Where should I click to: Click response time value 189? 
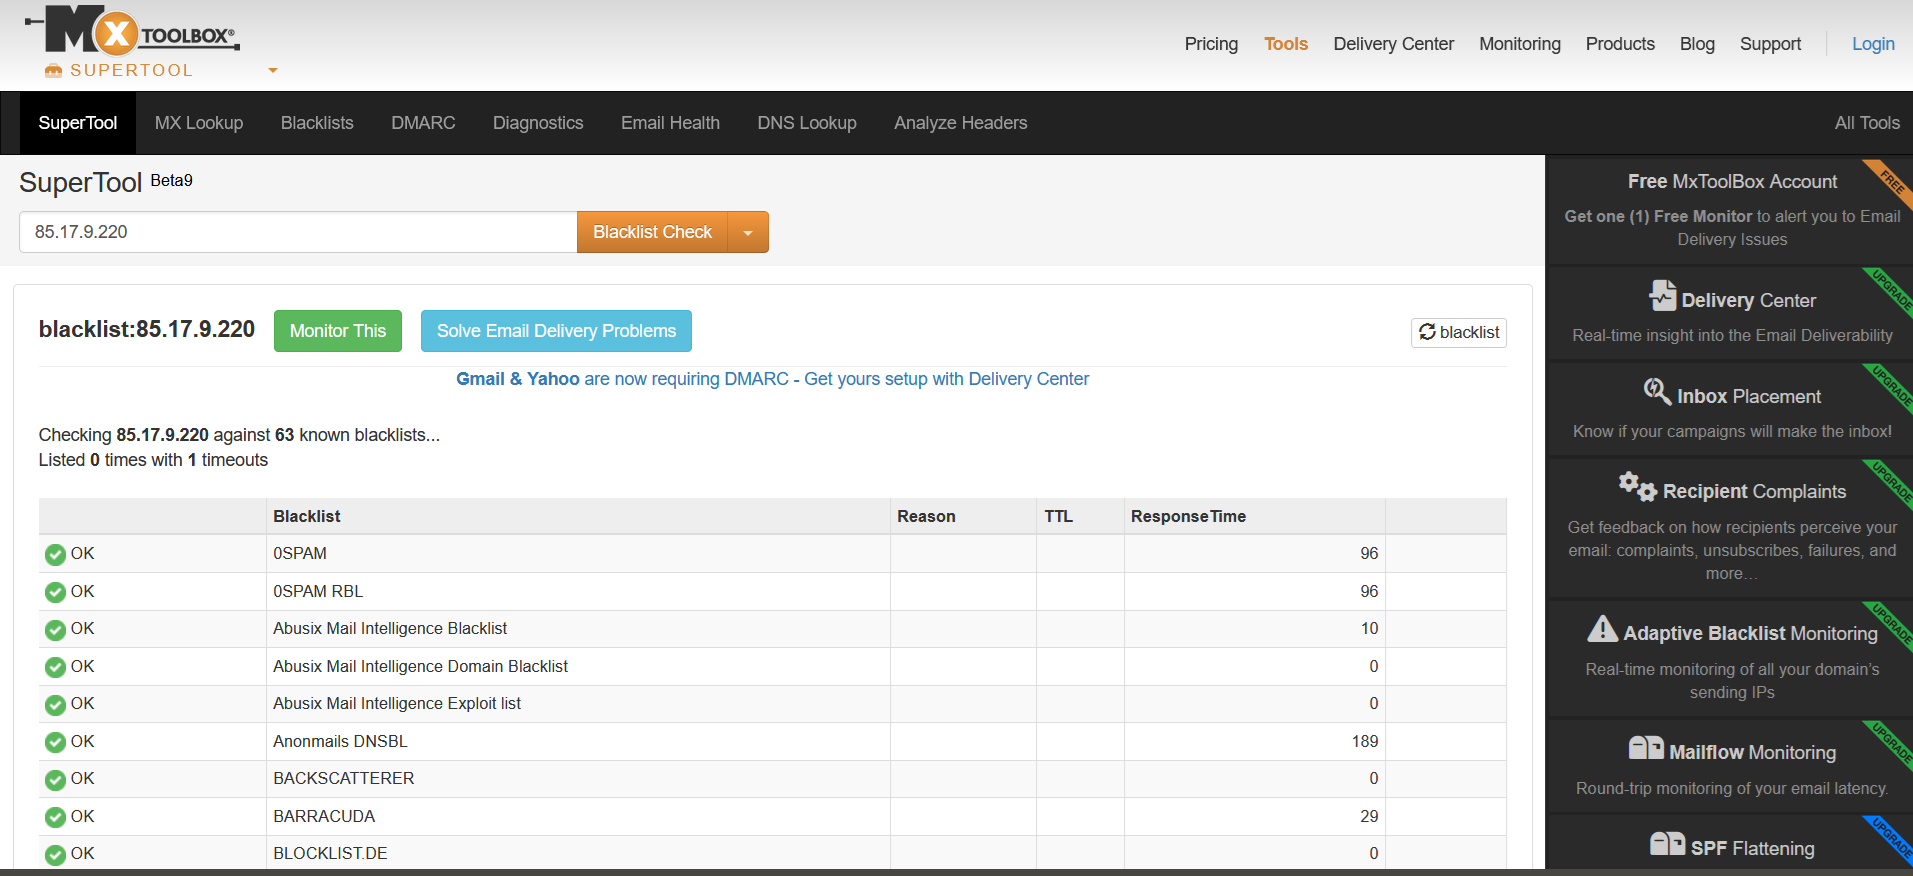1365,741
